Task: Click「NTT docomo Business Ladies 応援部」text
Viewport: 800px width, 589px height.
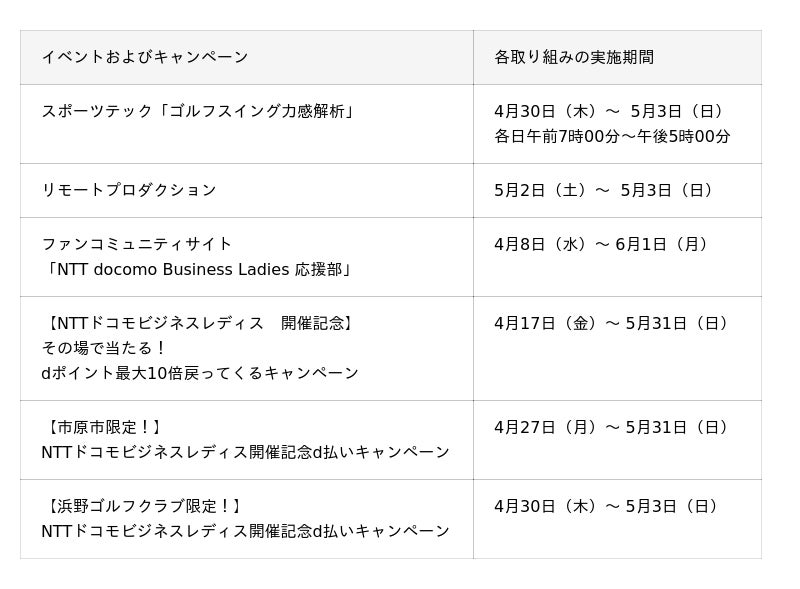Action: tap(198, 269)
